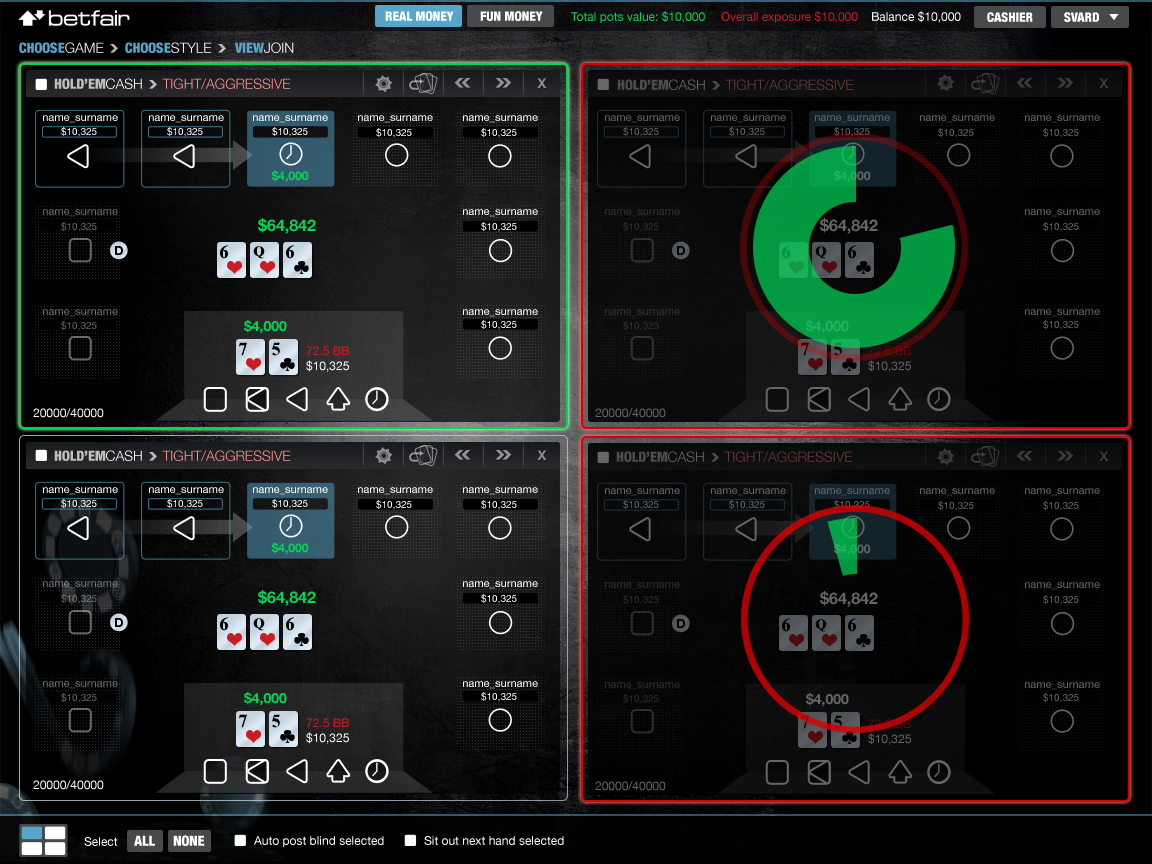
Task: Click TIGHT/AGGRESSIVE label on gray-bordered table
Action: [x=226, y=456]
